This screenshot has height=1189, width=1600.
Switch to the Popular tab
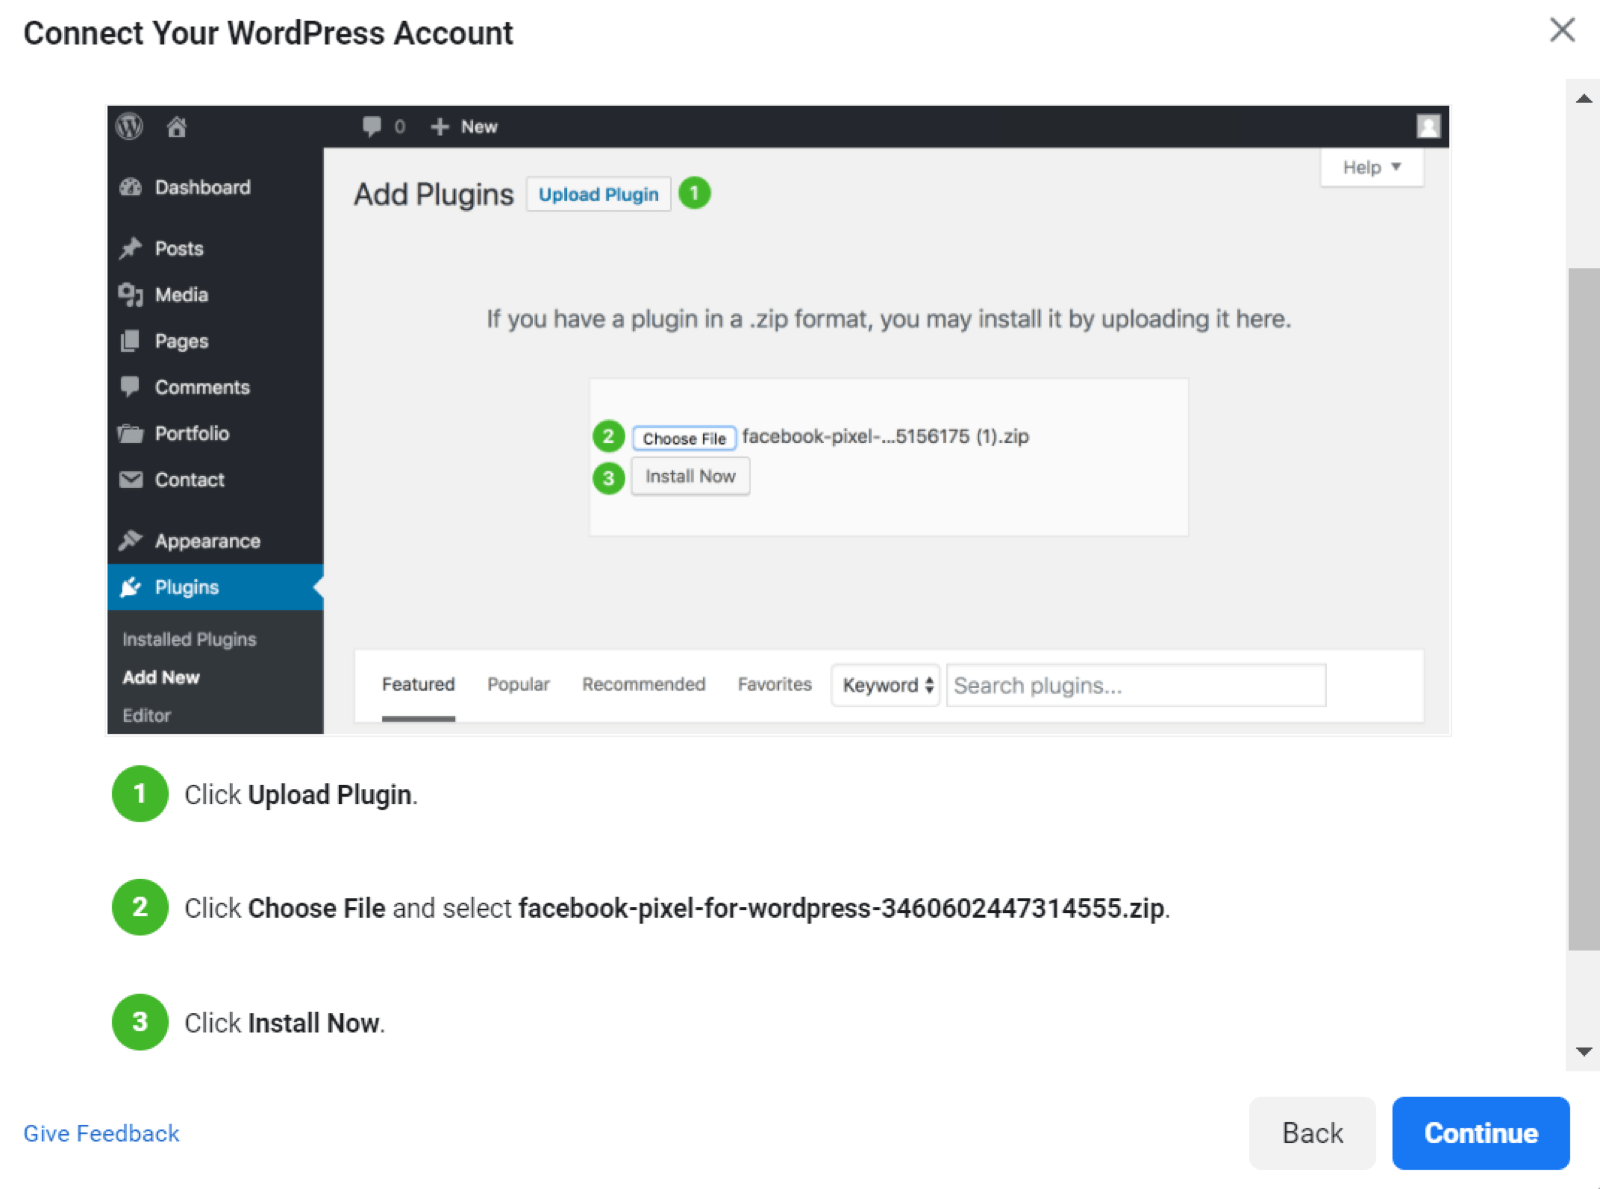tap(518, 685)
